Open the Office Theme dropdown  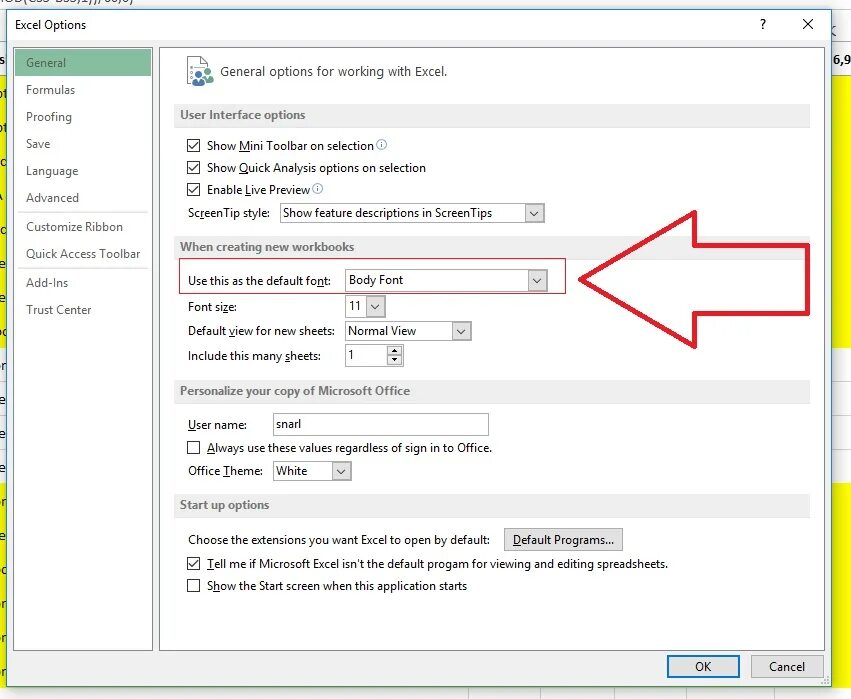[x=341, y=471]
